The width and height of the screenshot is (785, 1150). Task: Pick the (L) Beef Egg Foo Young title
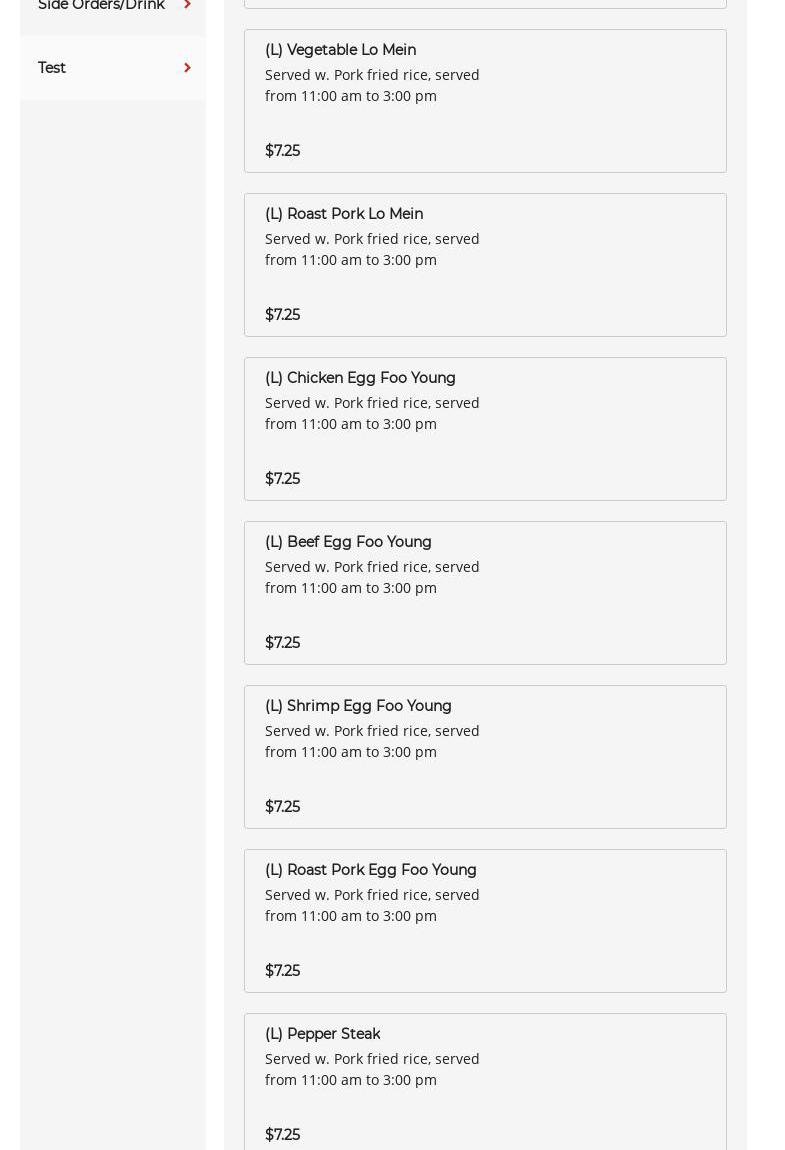(348, 542)
